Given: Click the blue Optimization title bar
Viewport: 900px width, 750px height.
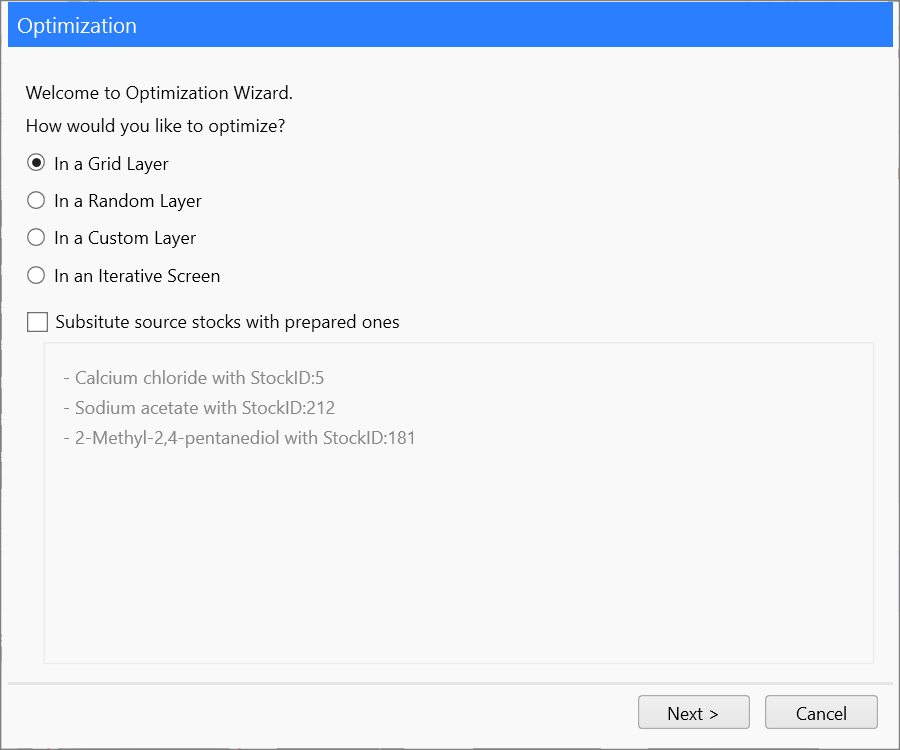Looking at the screenshot, I should 451,25.
